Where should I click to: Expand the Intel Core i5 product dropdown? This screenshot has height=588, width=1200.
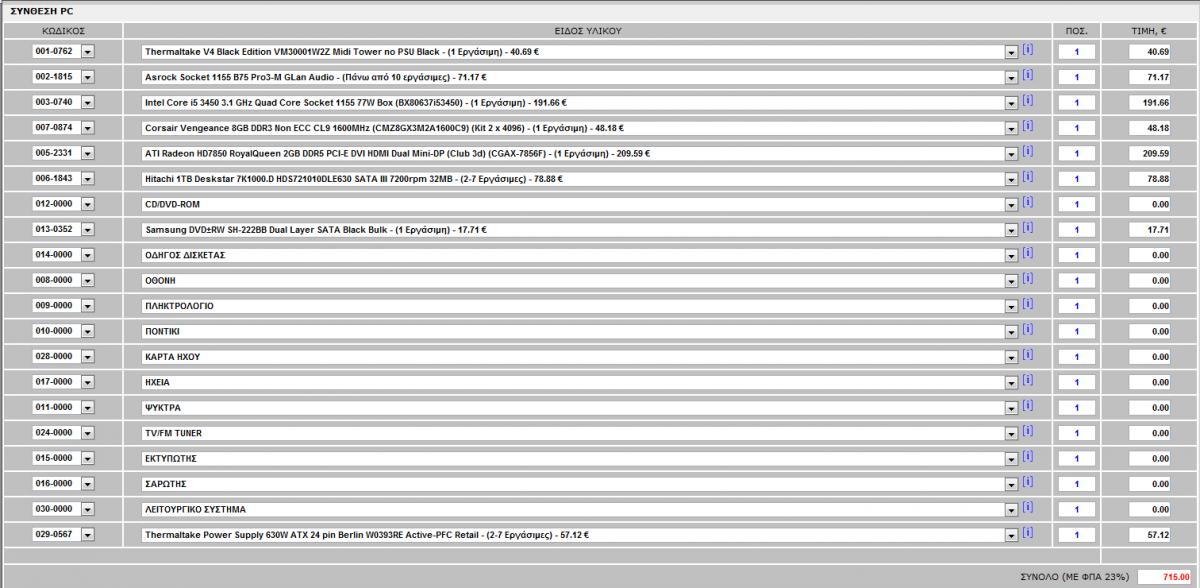click(x=1011, y=102)
